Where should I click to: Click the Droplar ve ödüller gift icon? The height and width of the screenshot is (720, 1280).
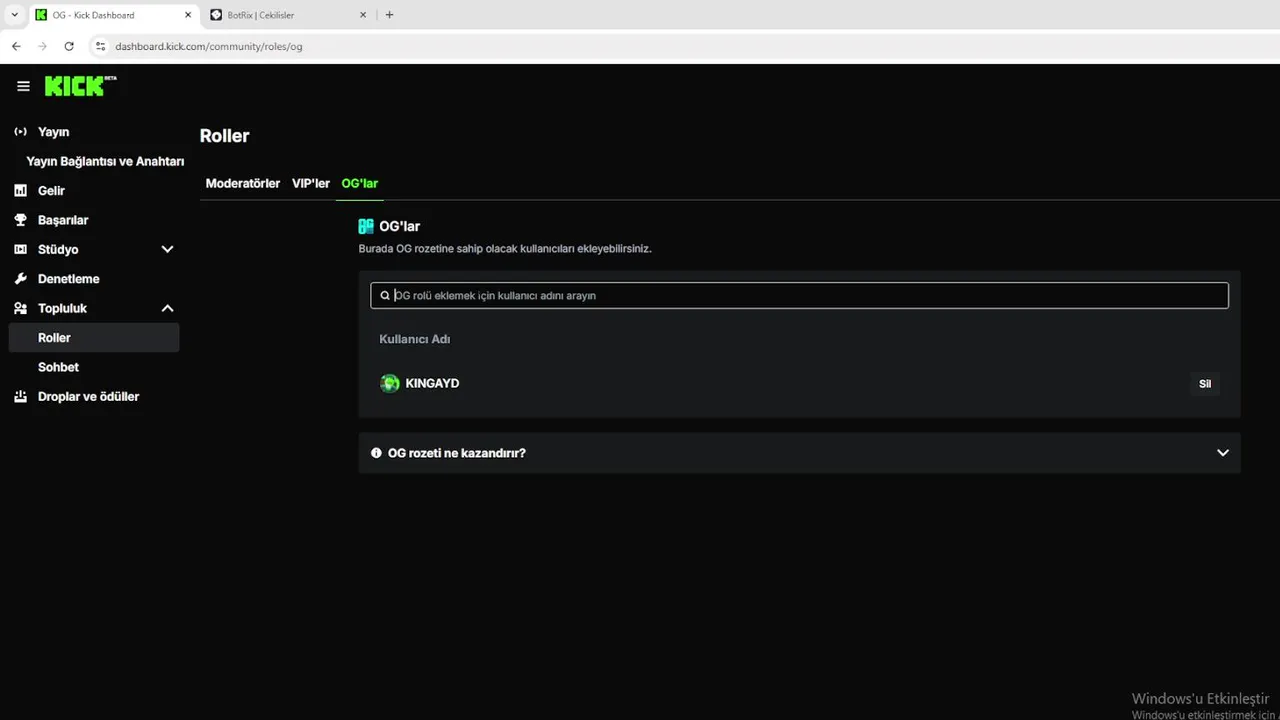(20, 397)
